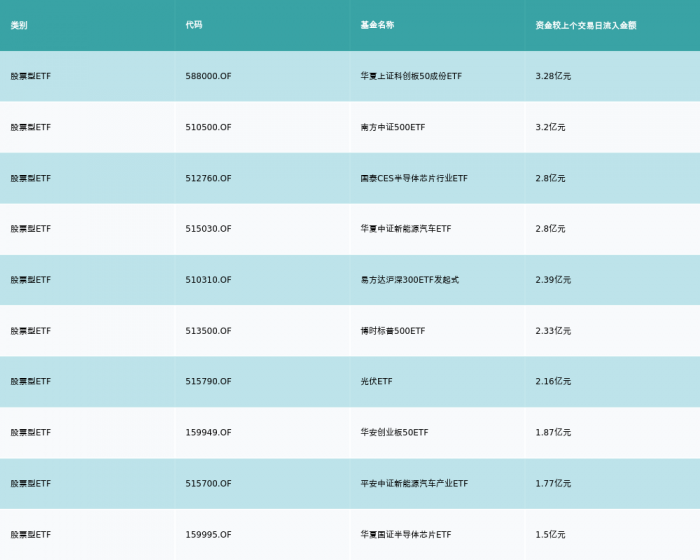Select code 510500.OF
The image size is (700, 560).
pos(208,127)
